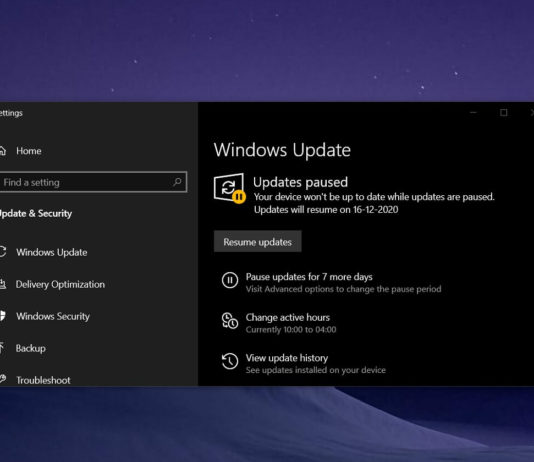This screenshot has width=534, height=462.
Task: Click the Windows Security shield icon
Action: (x=2, y=316)
